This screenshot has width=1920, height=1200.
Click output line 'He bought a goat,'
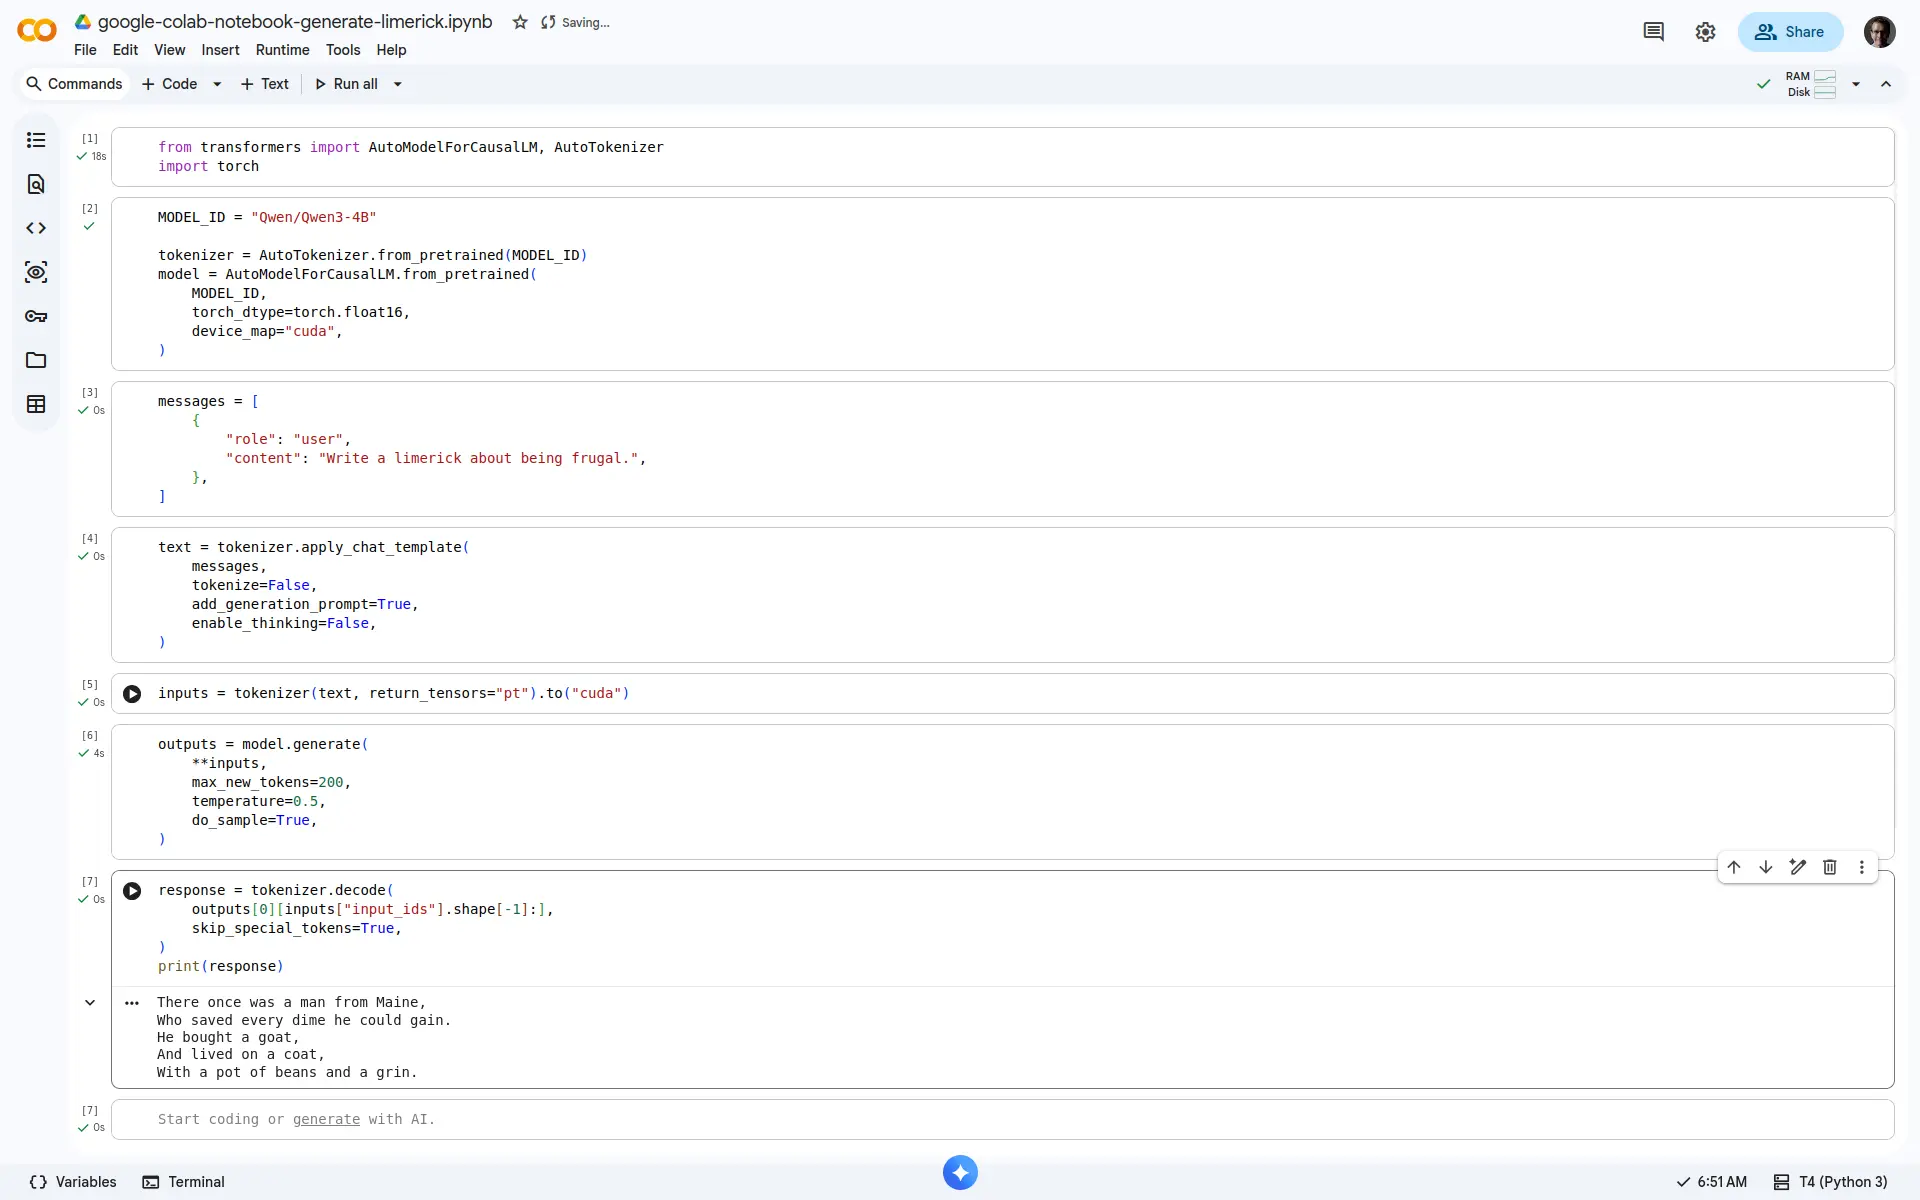point(228,1037)
